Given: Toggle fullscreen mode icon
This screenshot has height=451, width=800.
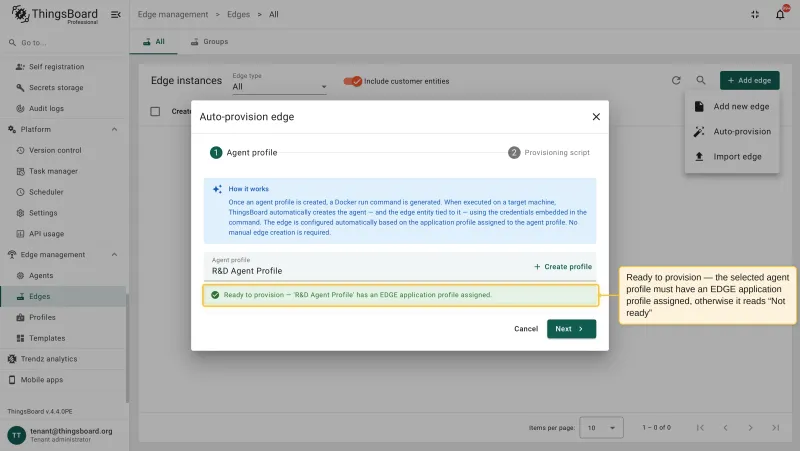Looking at the screenshot, I should coord(755,15).
